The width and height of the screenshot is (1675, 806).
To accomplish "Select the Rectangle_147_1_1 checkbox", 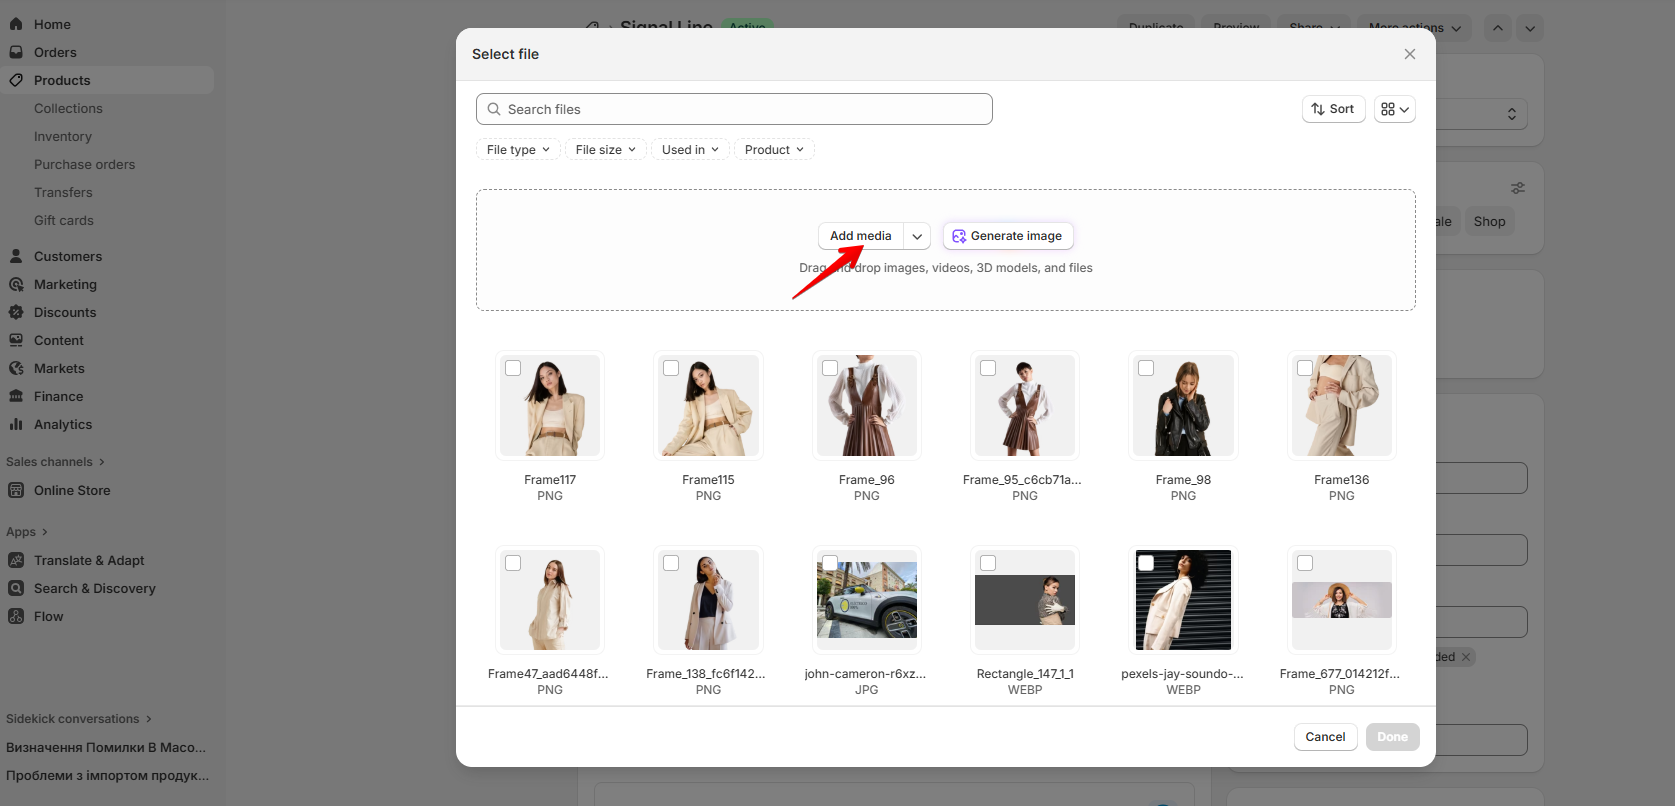I will click(988, 563).
